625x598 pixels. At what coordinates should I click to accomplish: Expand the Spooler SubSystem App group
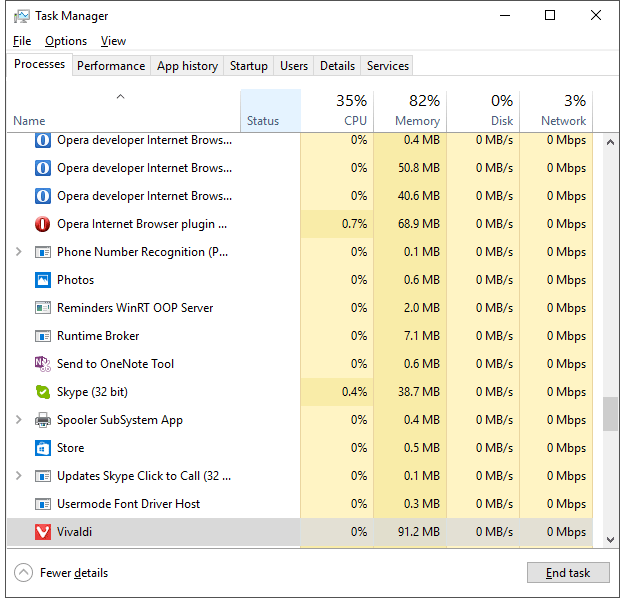click(19, 420)
